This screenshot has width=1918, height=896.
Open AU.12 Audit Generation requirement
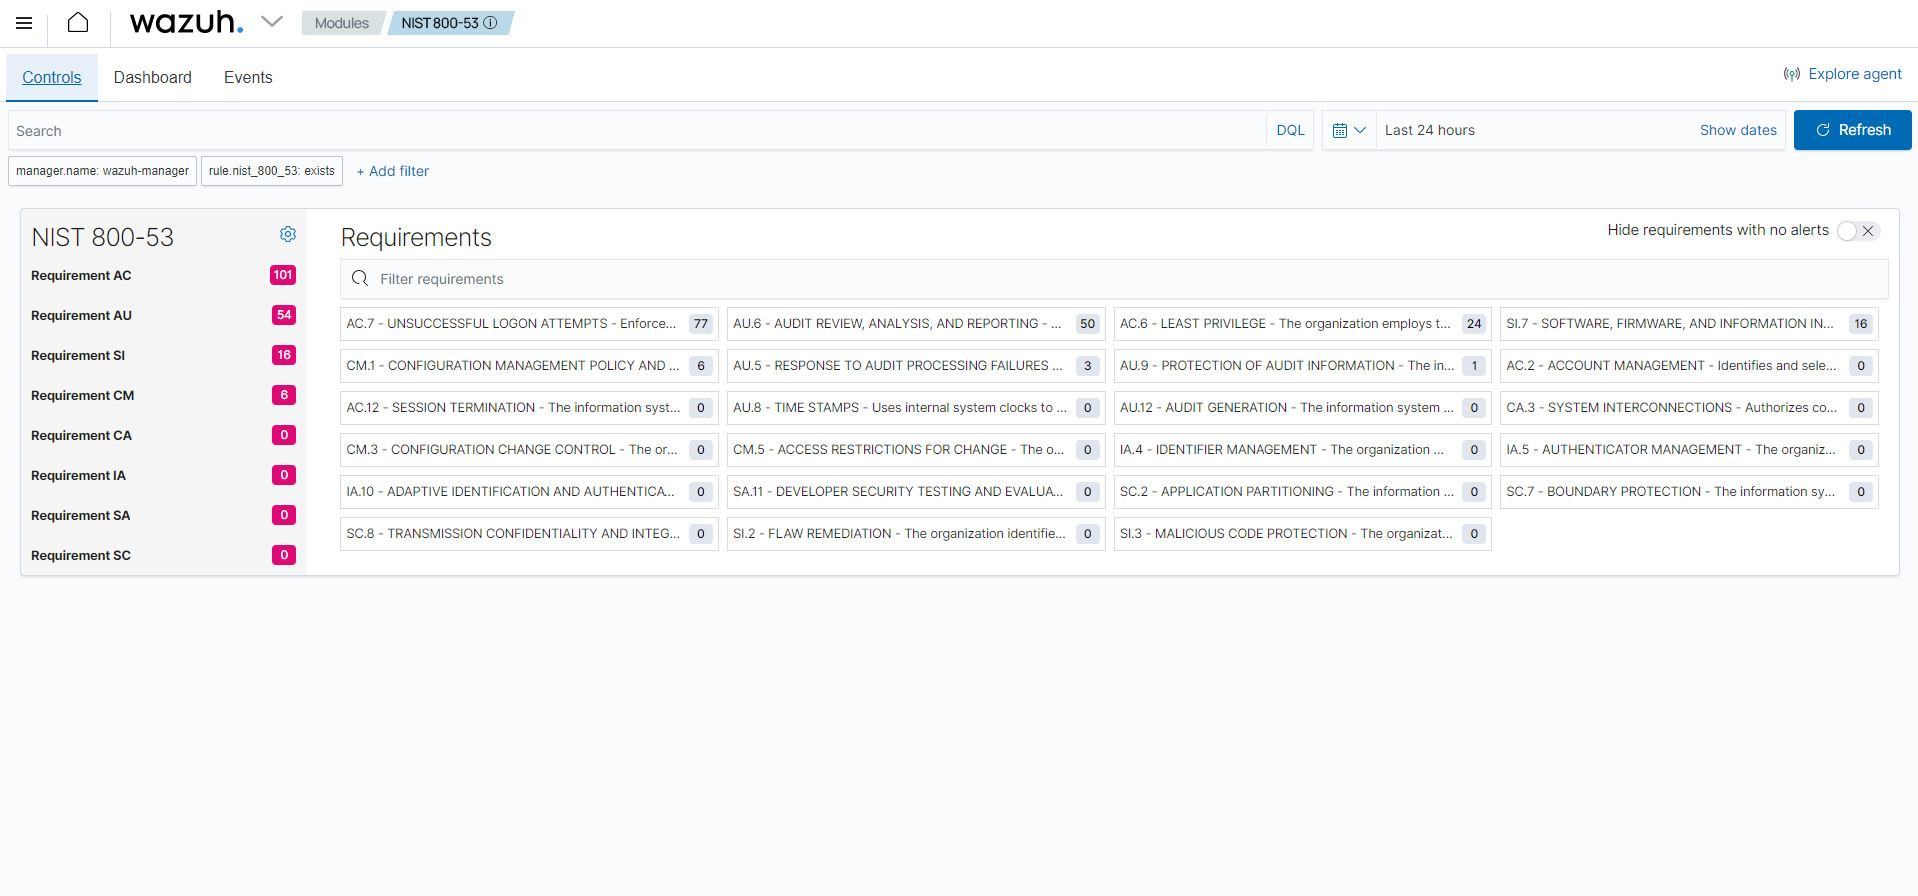click(x=1302, y=408)
